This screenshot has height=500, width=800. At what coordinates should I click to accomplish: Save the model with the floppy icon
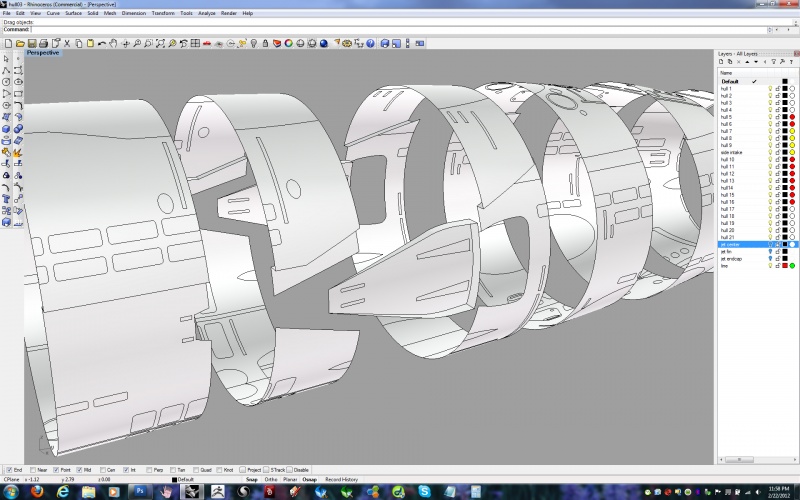(32, 43)
